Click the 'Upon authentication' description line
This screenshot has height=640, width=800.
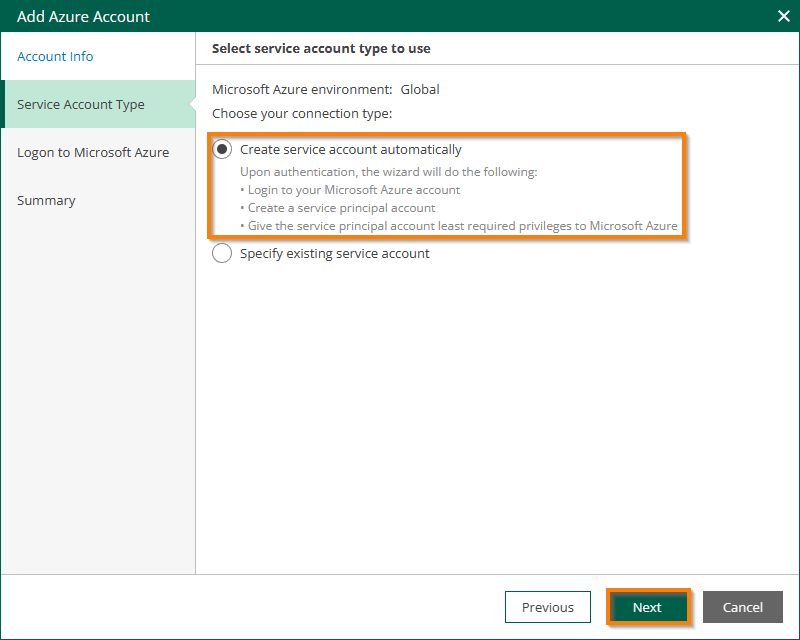point(388,172)
